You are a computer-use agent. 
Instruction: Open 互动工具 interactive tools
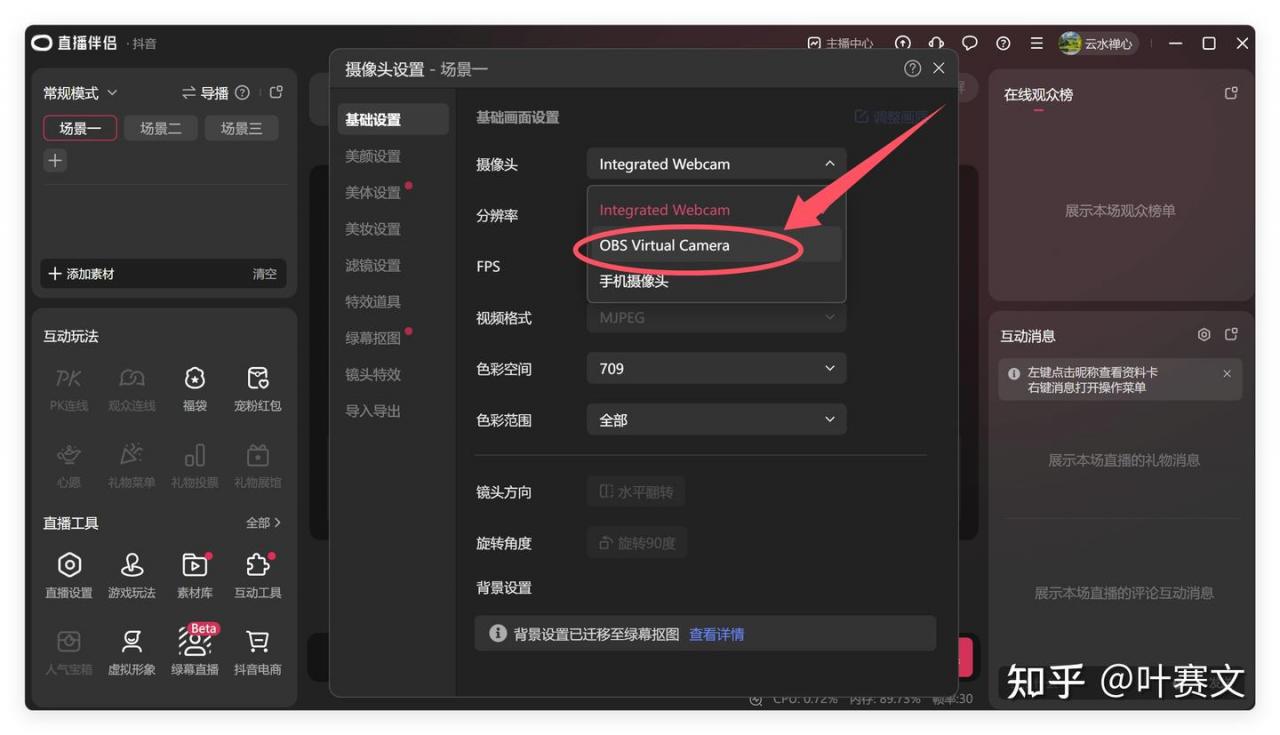[x=258, y=575]
